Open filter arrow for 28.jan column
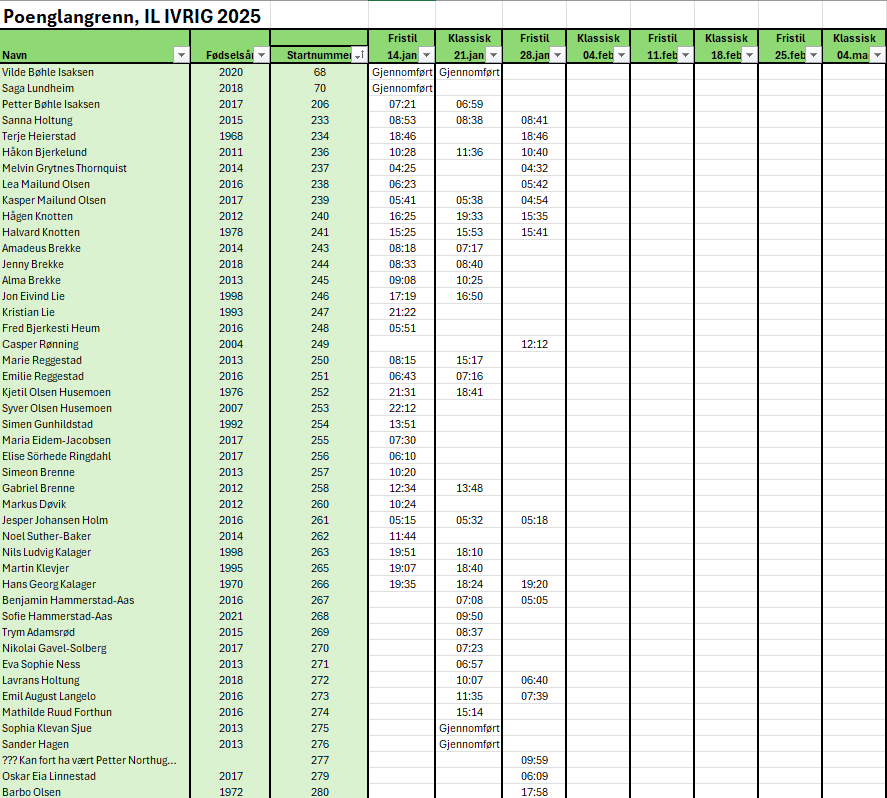 pyautogui.click(x=556, y=56)
